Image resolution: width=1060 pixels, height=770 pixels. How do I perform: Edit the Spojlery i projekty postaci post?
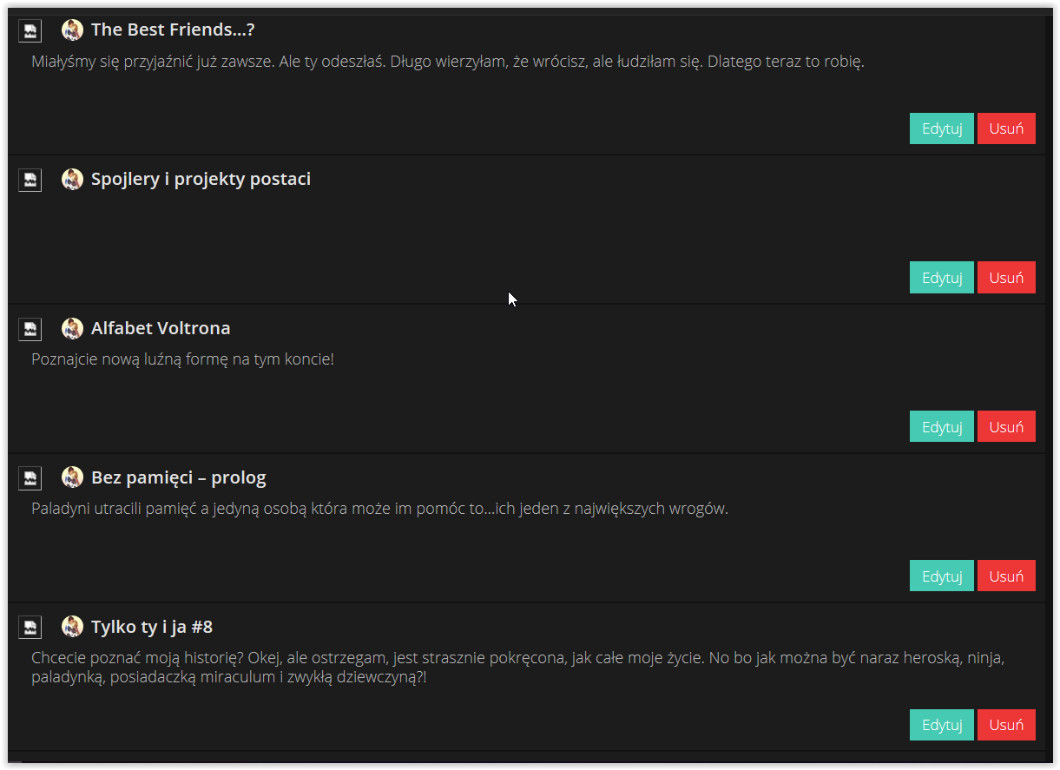pos(941,278)
